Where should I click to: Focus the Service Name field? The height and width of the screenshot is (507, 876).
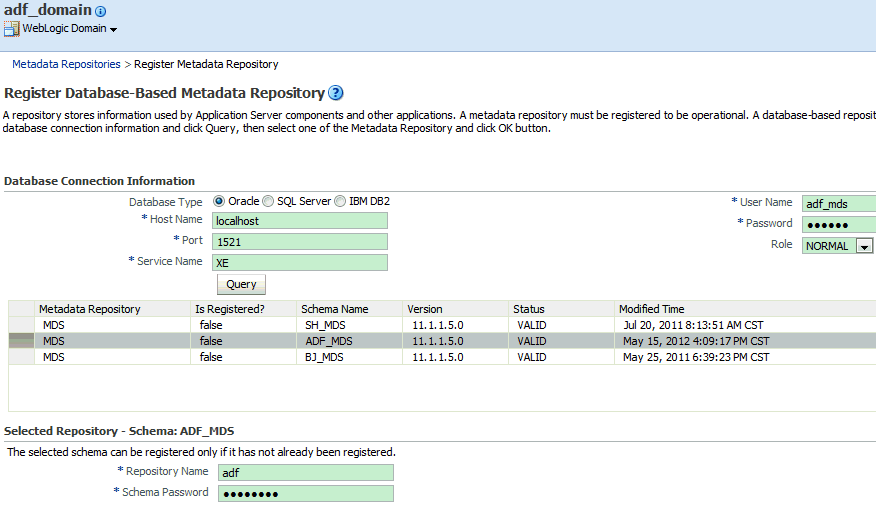point(300,262)
